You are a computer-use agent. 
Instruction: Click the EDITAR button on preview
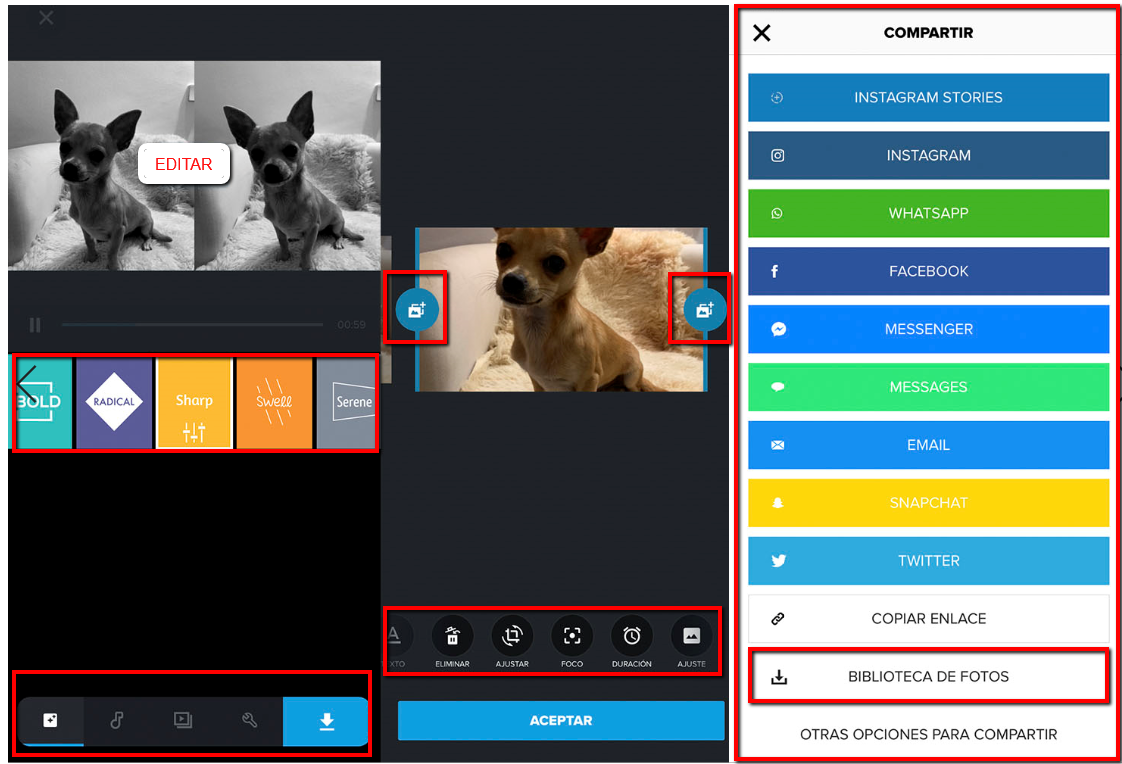pyautogui.click(x=184, y=164)
